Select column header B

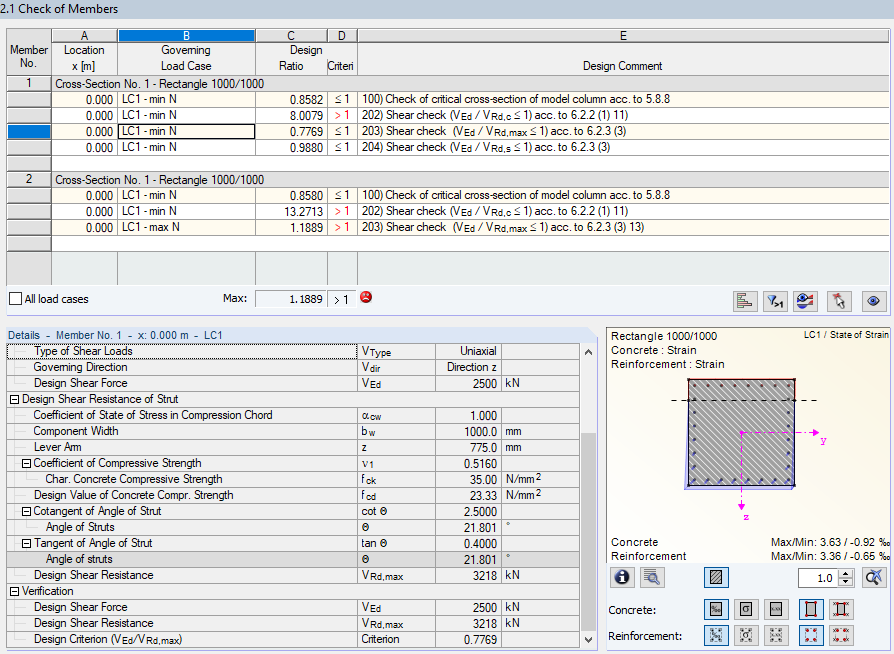(186, 36)
